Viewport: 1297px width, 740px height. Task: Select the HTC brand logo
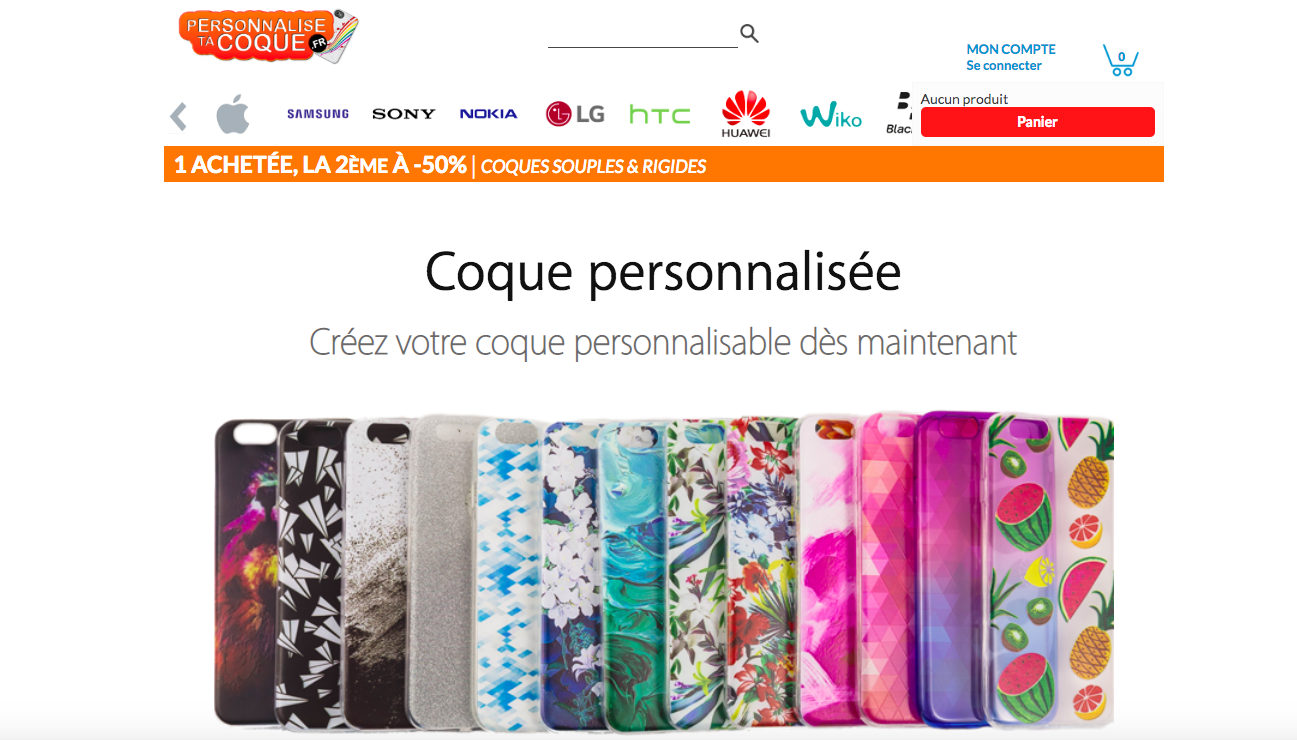(x=660, y=115)
